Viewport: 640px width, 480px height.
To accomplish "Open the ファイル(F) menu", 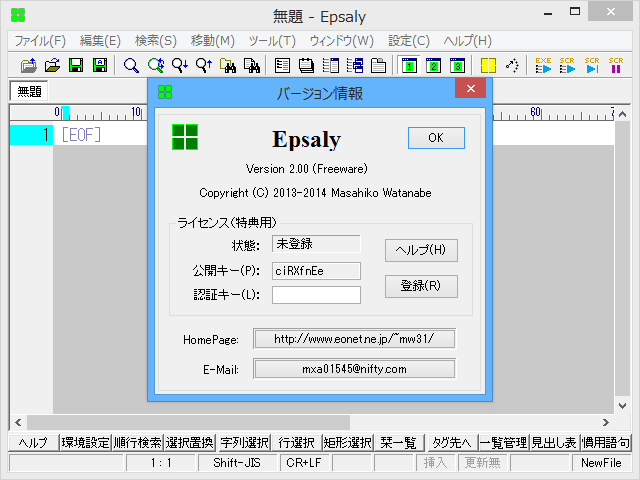I will coord(40,41).
